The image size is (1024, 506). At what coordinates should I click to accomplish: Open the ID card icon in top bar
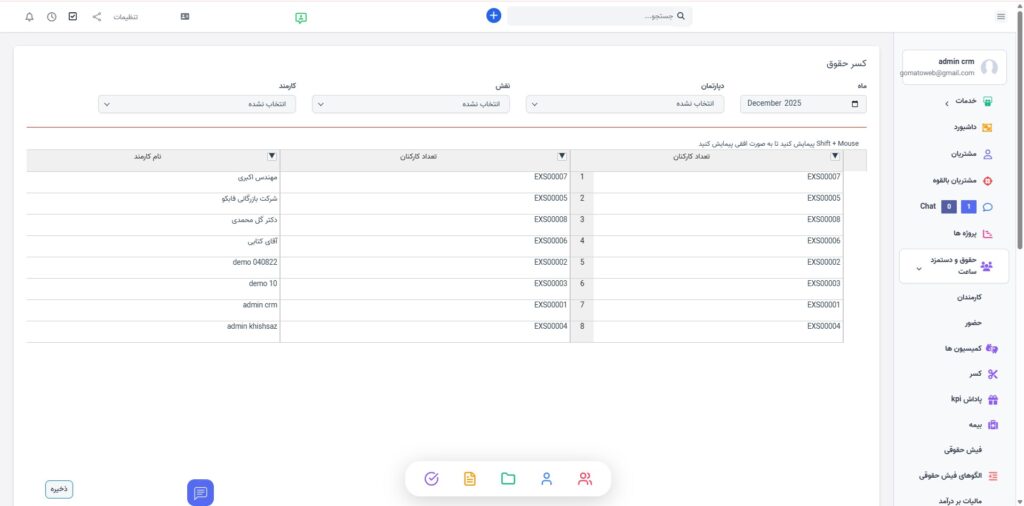[185, 16]
